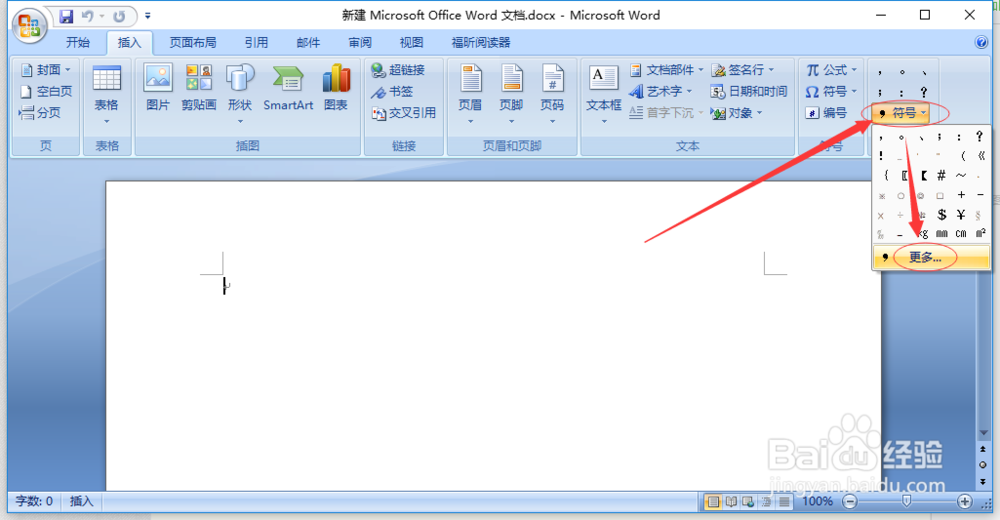Insert the ¥ symbol from the panel
This screenshot has height=520, width=1000.
[x=960, y=214]
